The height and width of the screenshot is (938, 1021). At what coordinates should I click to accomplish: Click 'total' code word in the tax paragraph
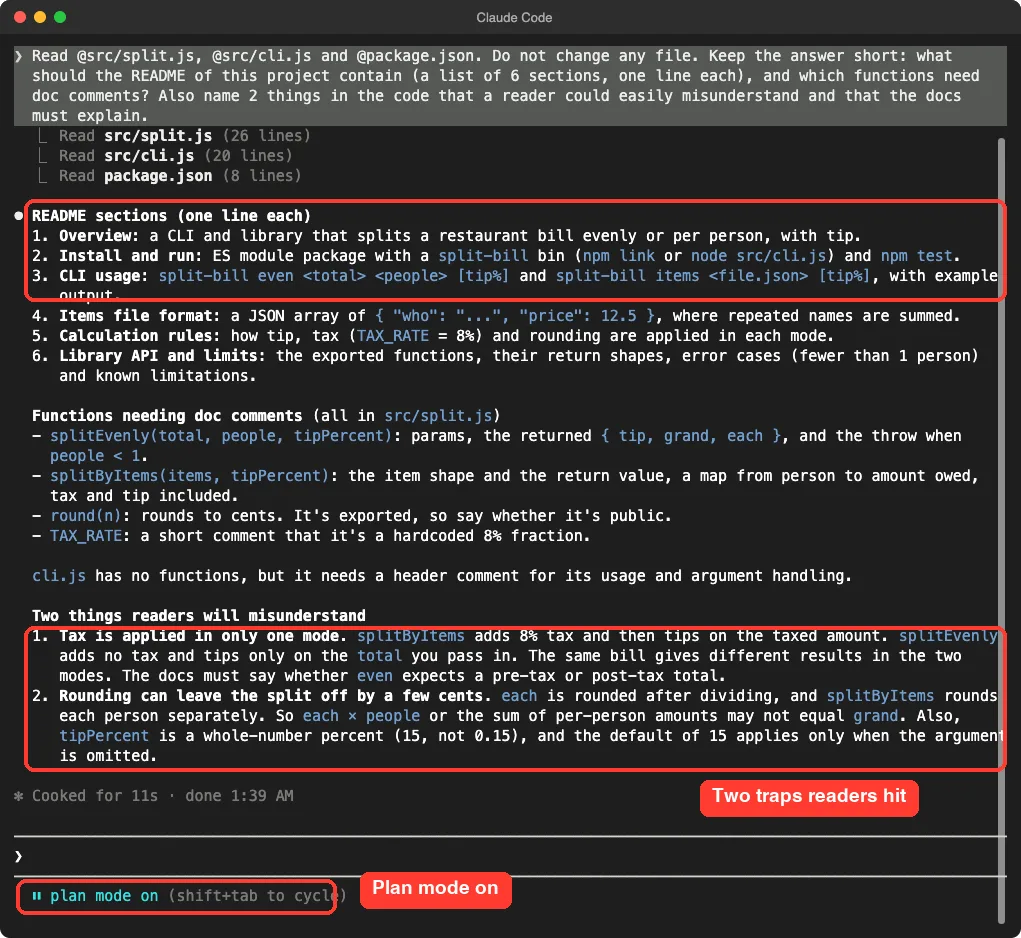pyautogui.click(x=379, y=656)
